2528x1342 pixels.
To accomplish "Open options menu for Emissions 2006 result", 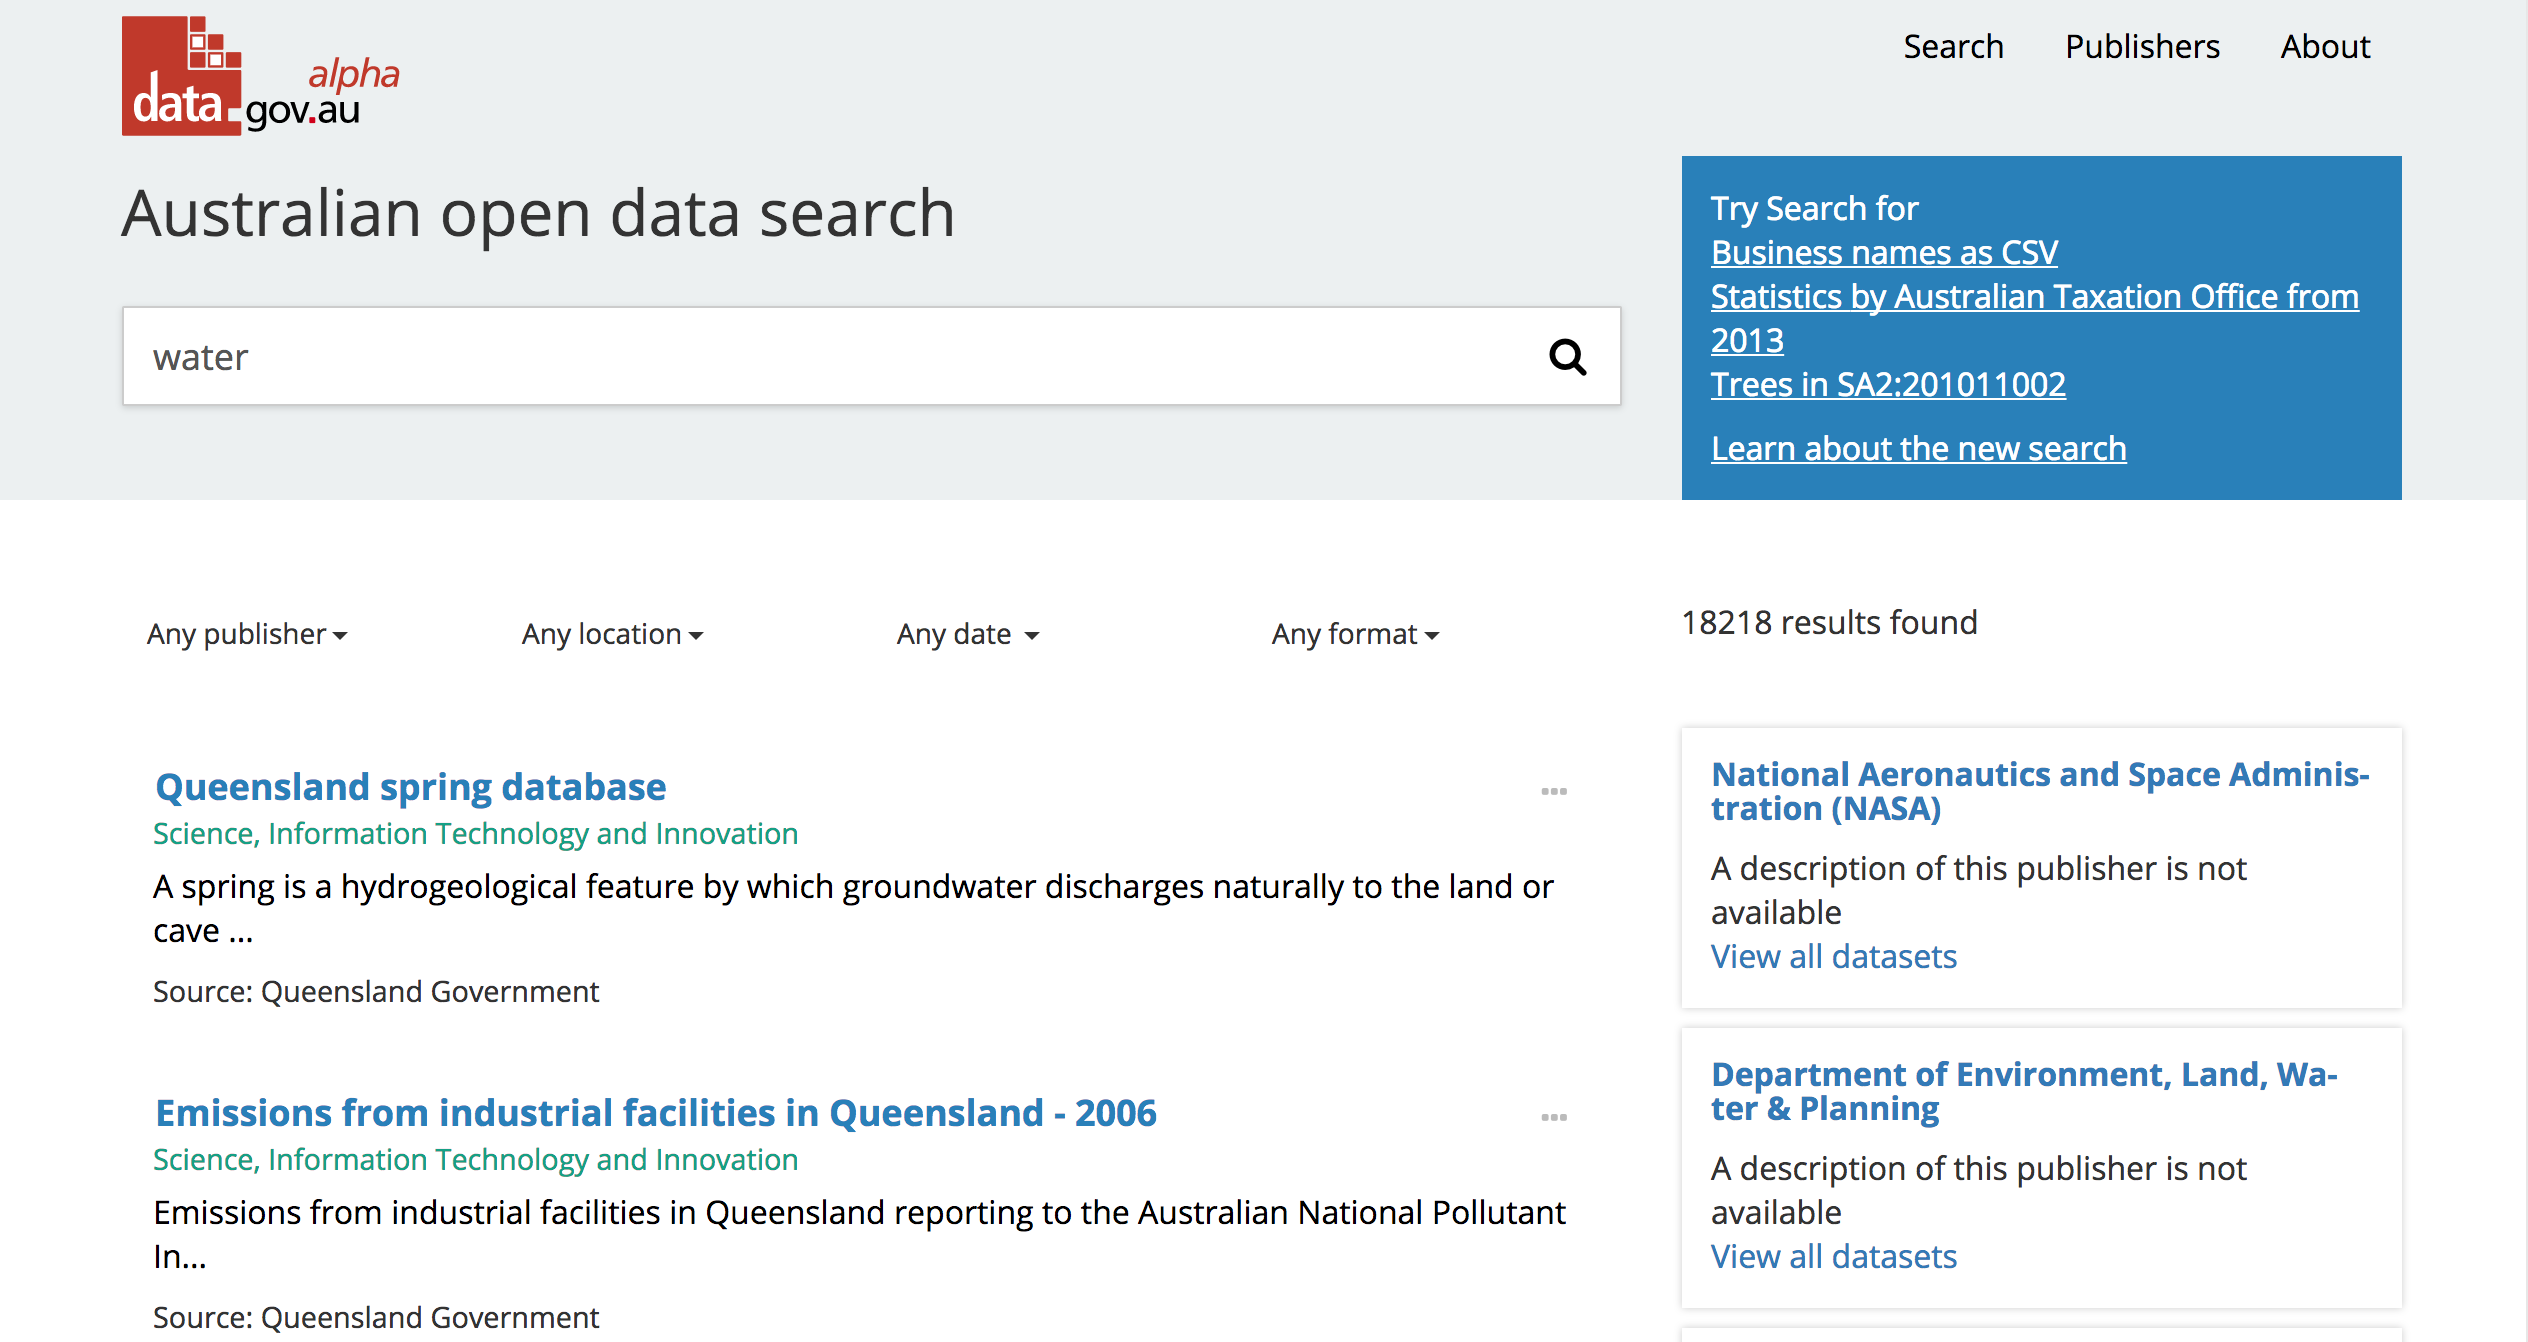I will (x=1554, y=1117).
